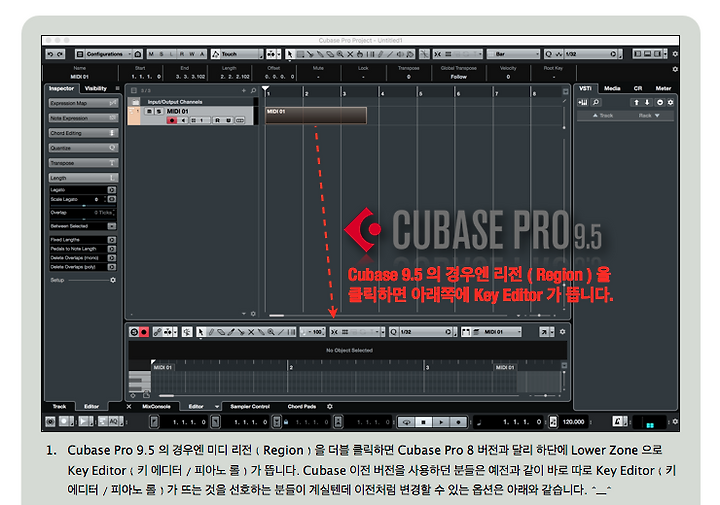This screenshot has width=720, height=505.
Task: Select the Mute (X) tool in toolbar
Action: (350, 54)
